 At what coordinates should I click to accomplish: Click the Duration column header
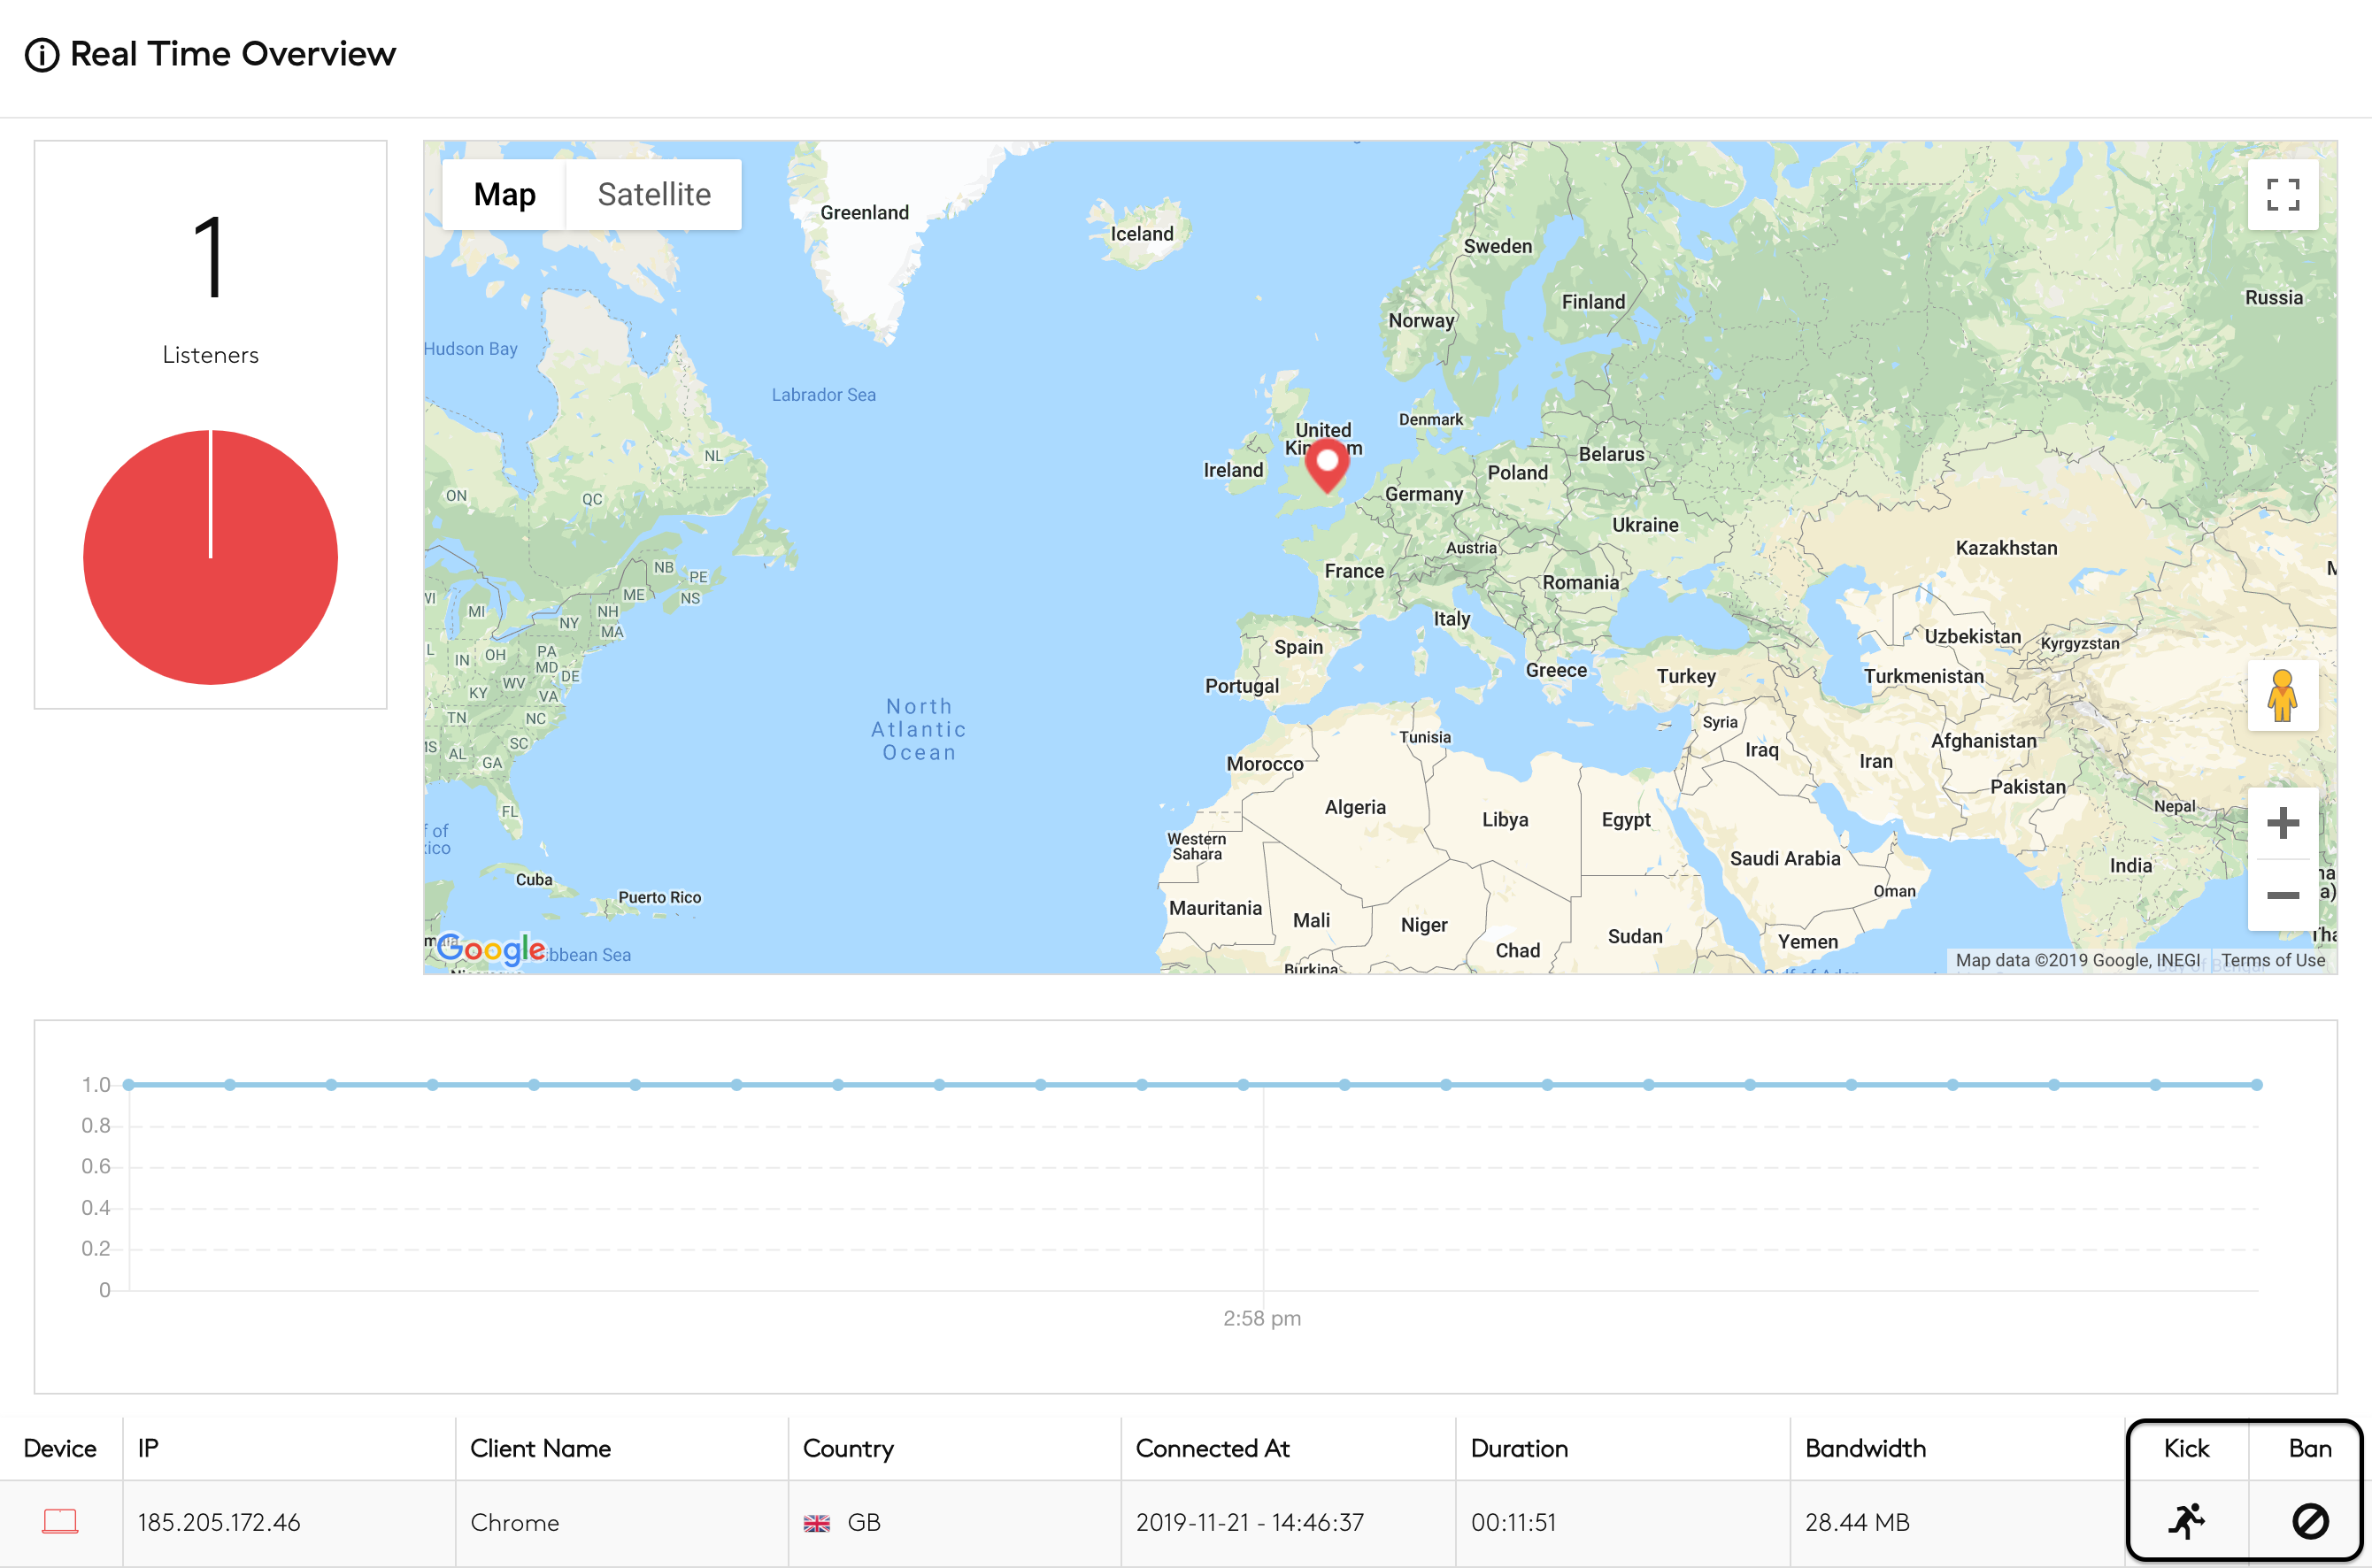click(x=1519, y=1448)
